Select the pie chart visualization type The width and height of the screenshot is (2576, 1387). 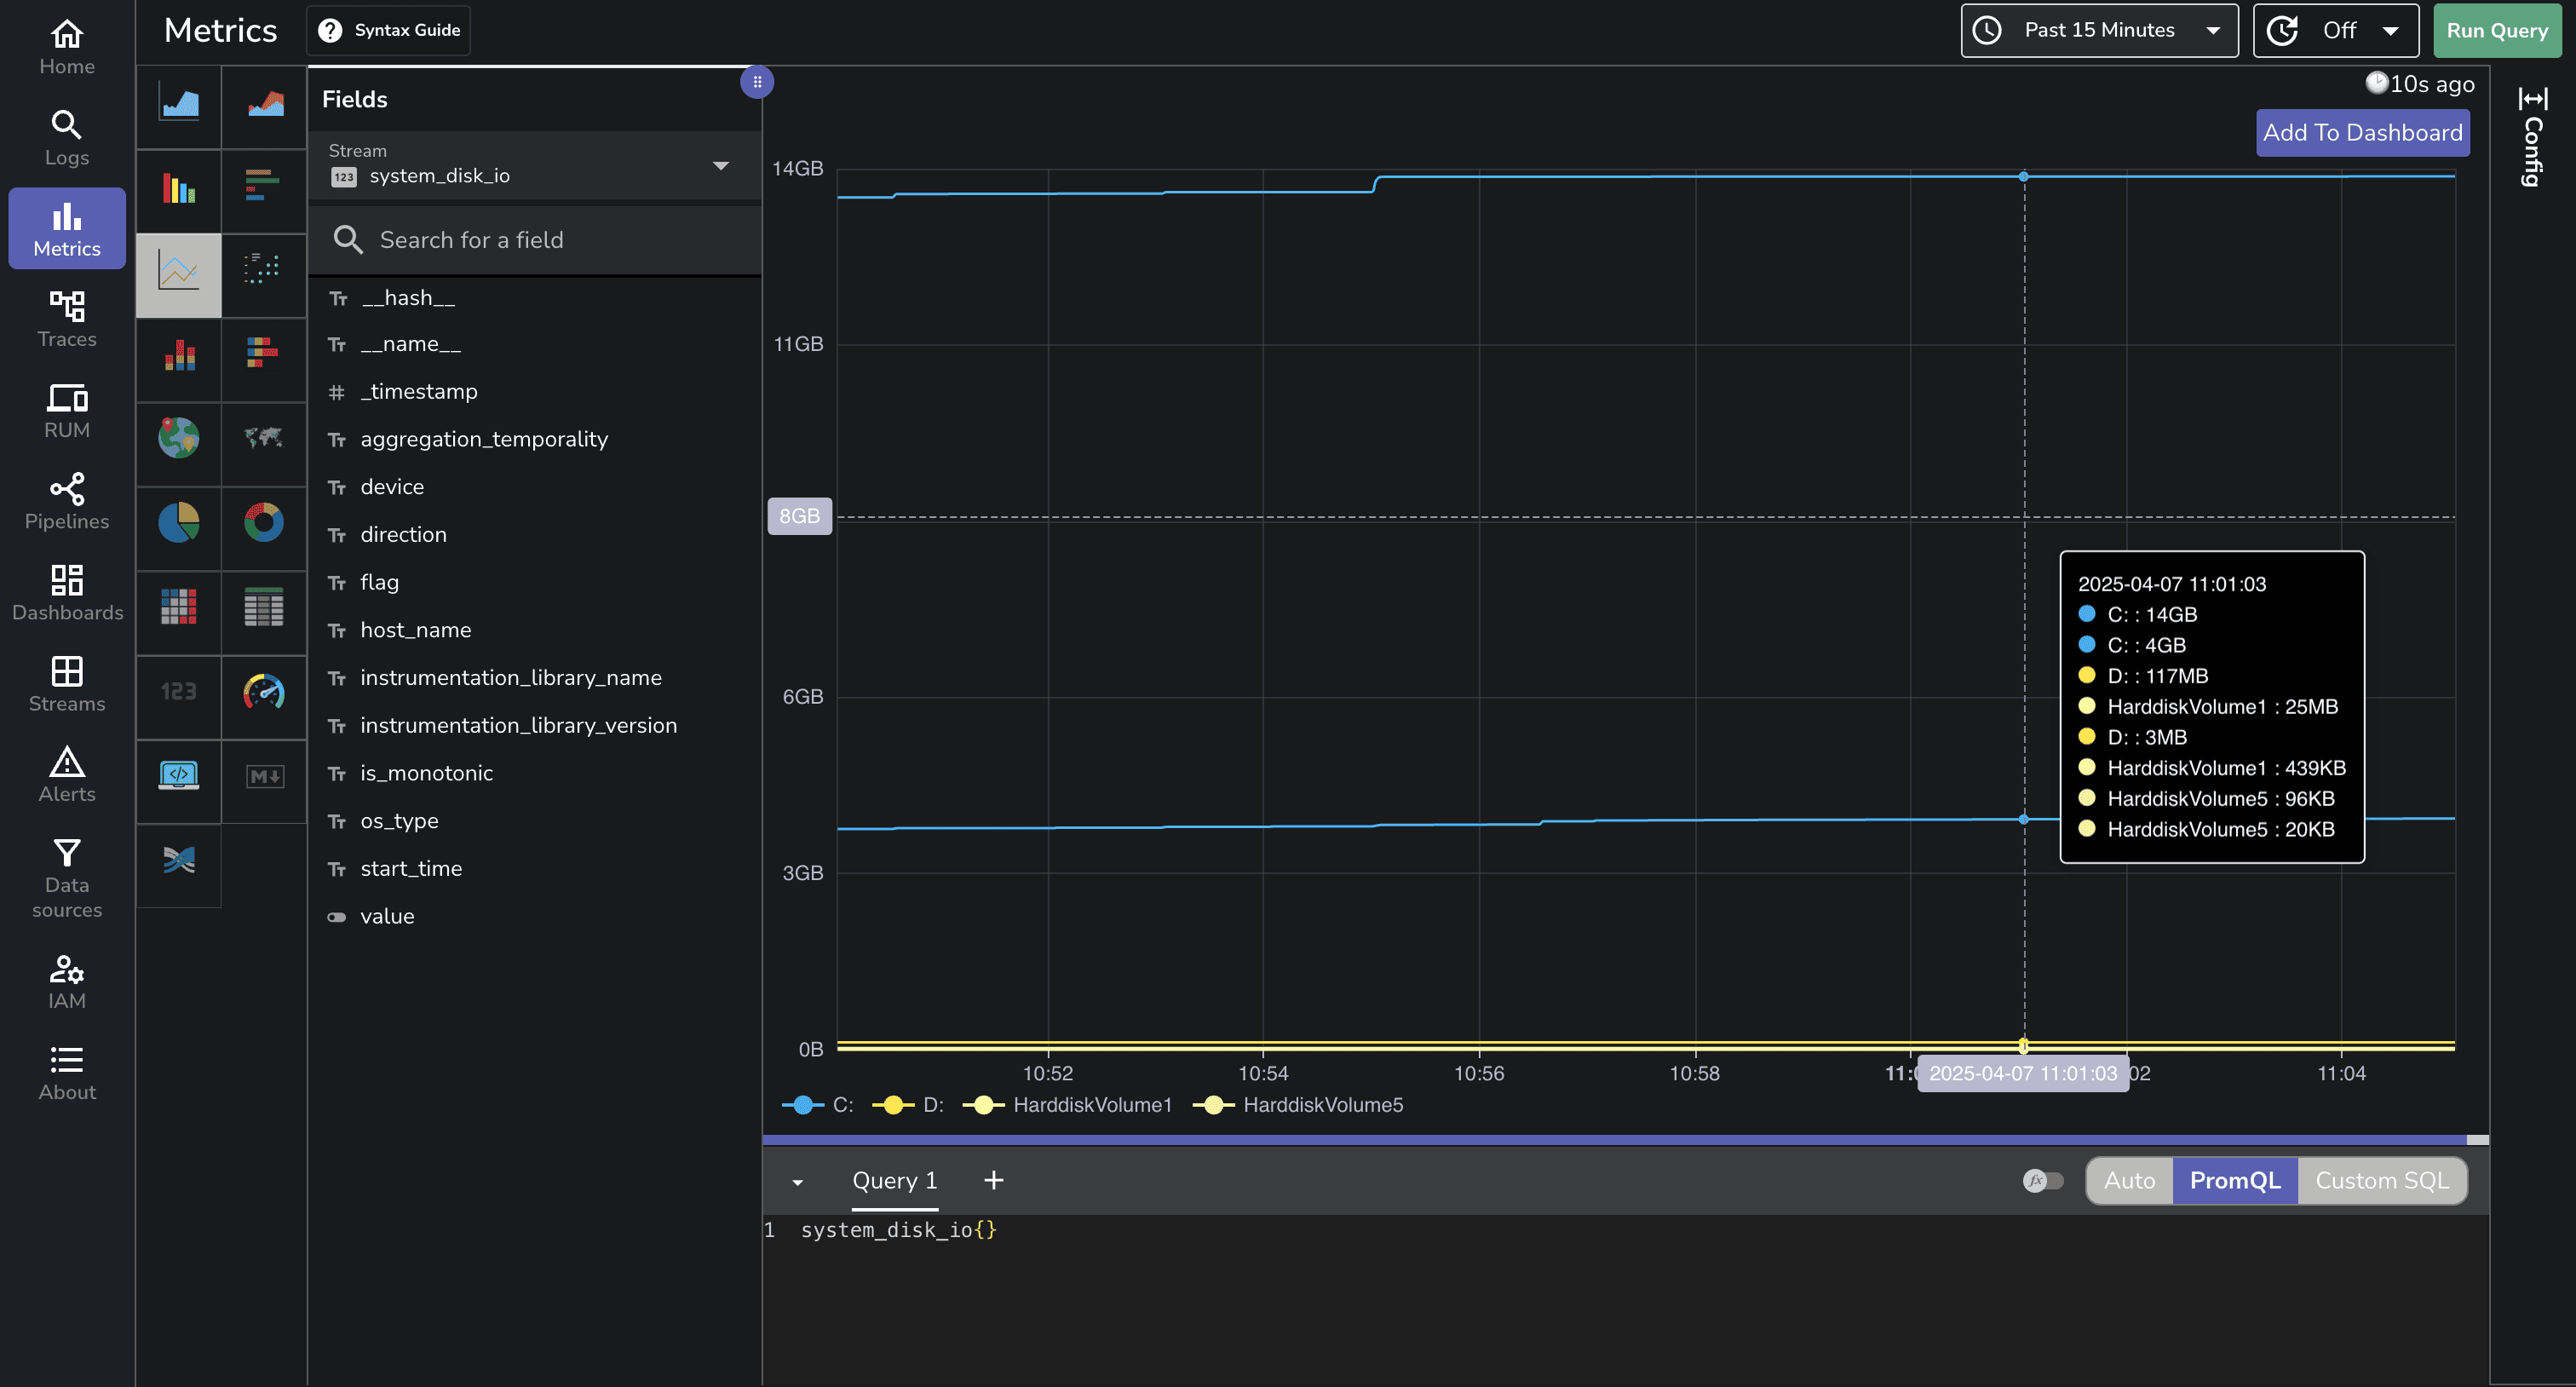coord(177,523)
